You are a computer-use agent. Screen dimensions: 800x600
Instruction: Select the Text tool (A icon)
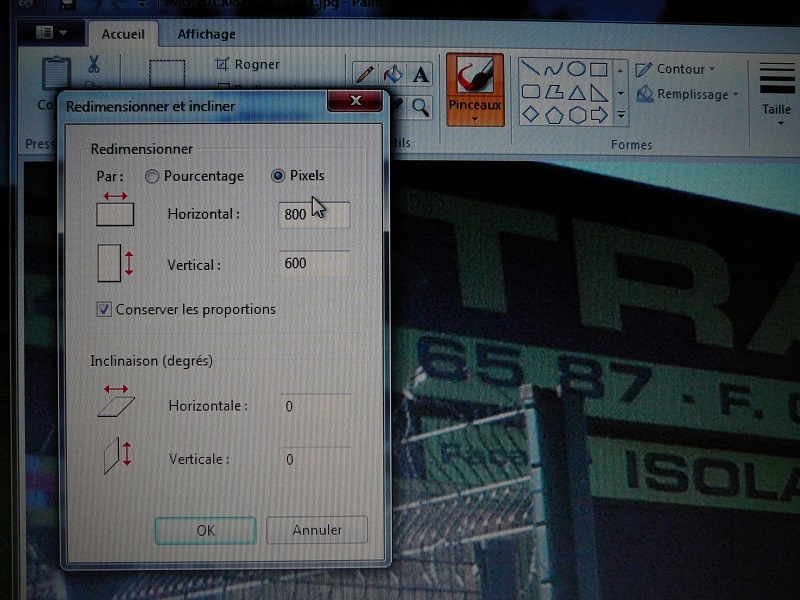click(x=420, y=74)
